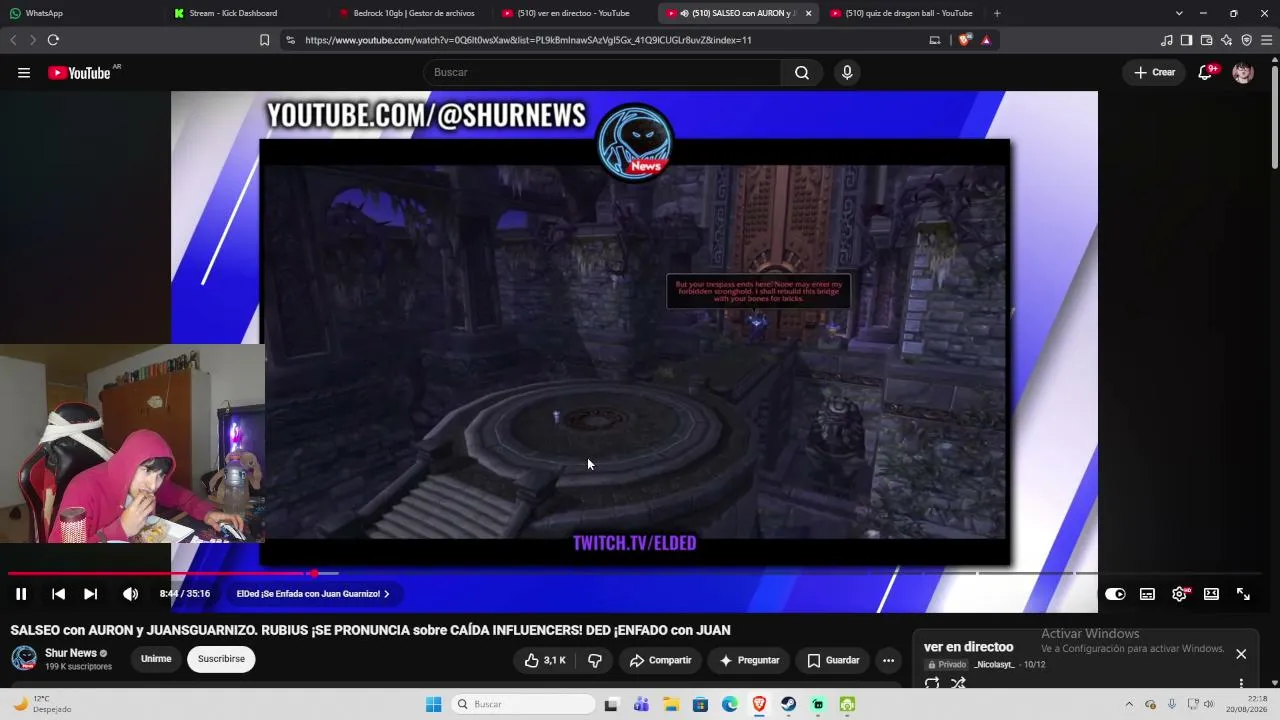Screen dimensions: 1280x720
Task: Open the Shur News channel link
Action: click(x=70, y=653)
